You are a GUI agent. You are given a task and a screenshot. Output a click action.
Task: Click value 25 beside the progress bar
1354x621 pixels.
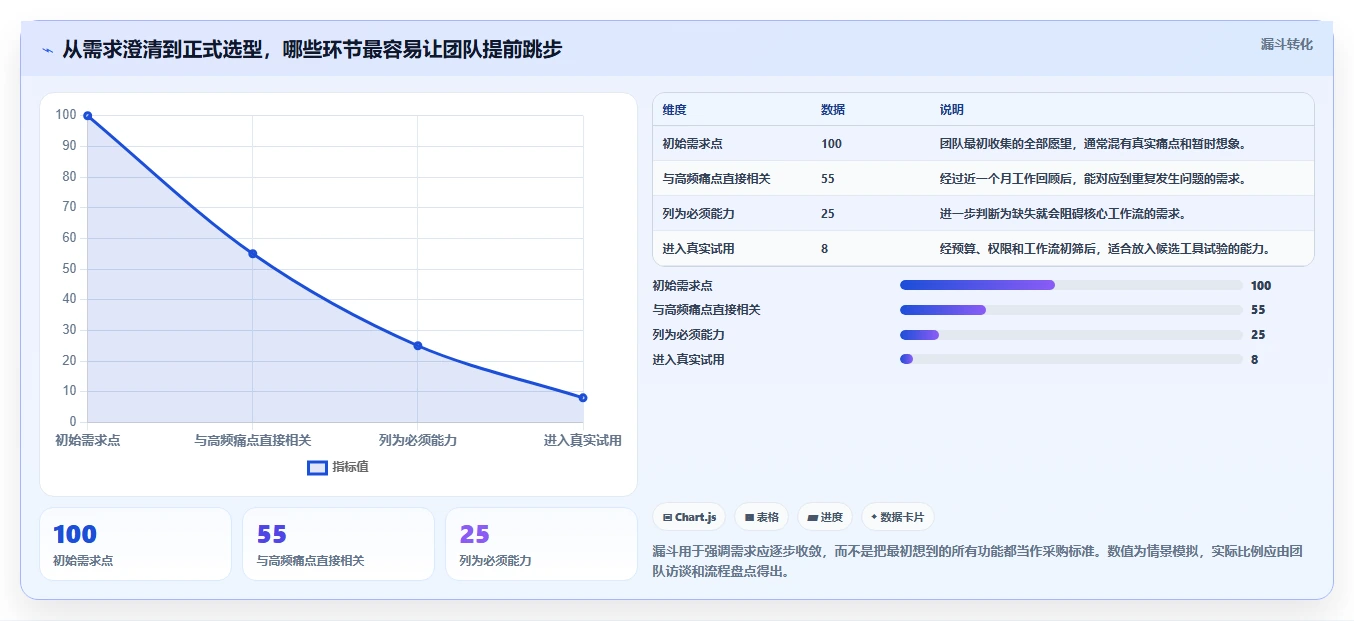point(1258,335)
